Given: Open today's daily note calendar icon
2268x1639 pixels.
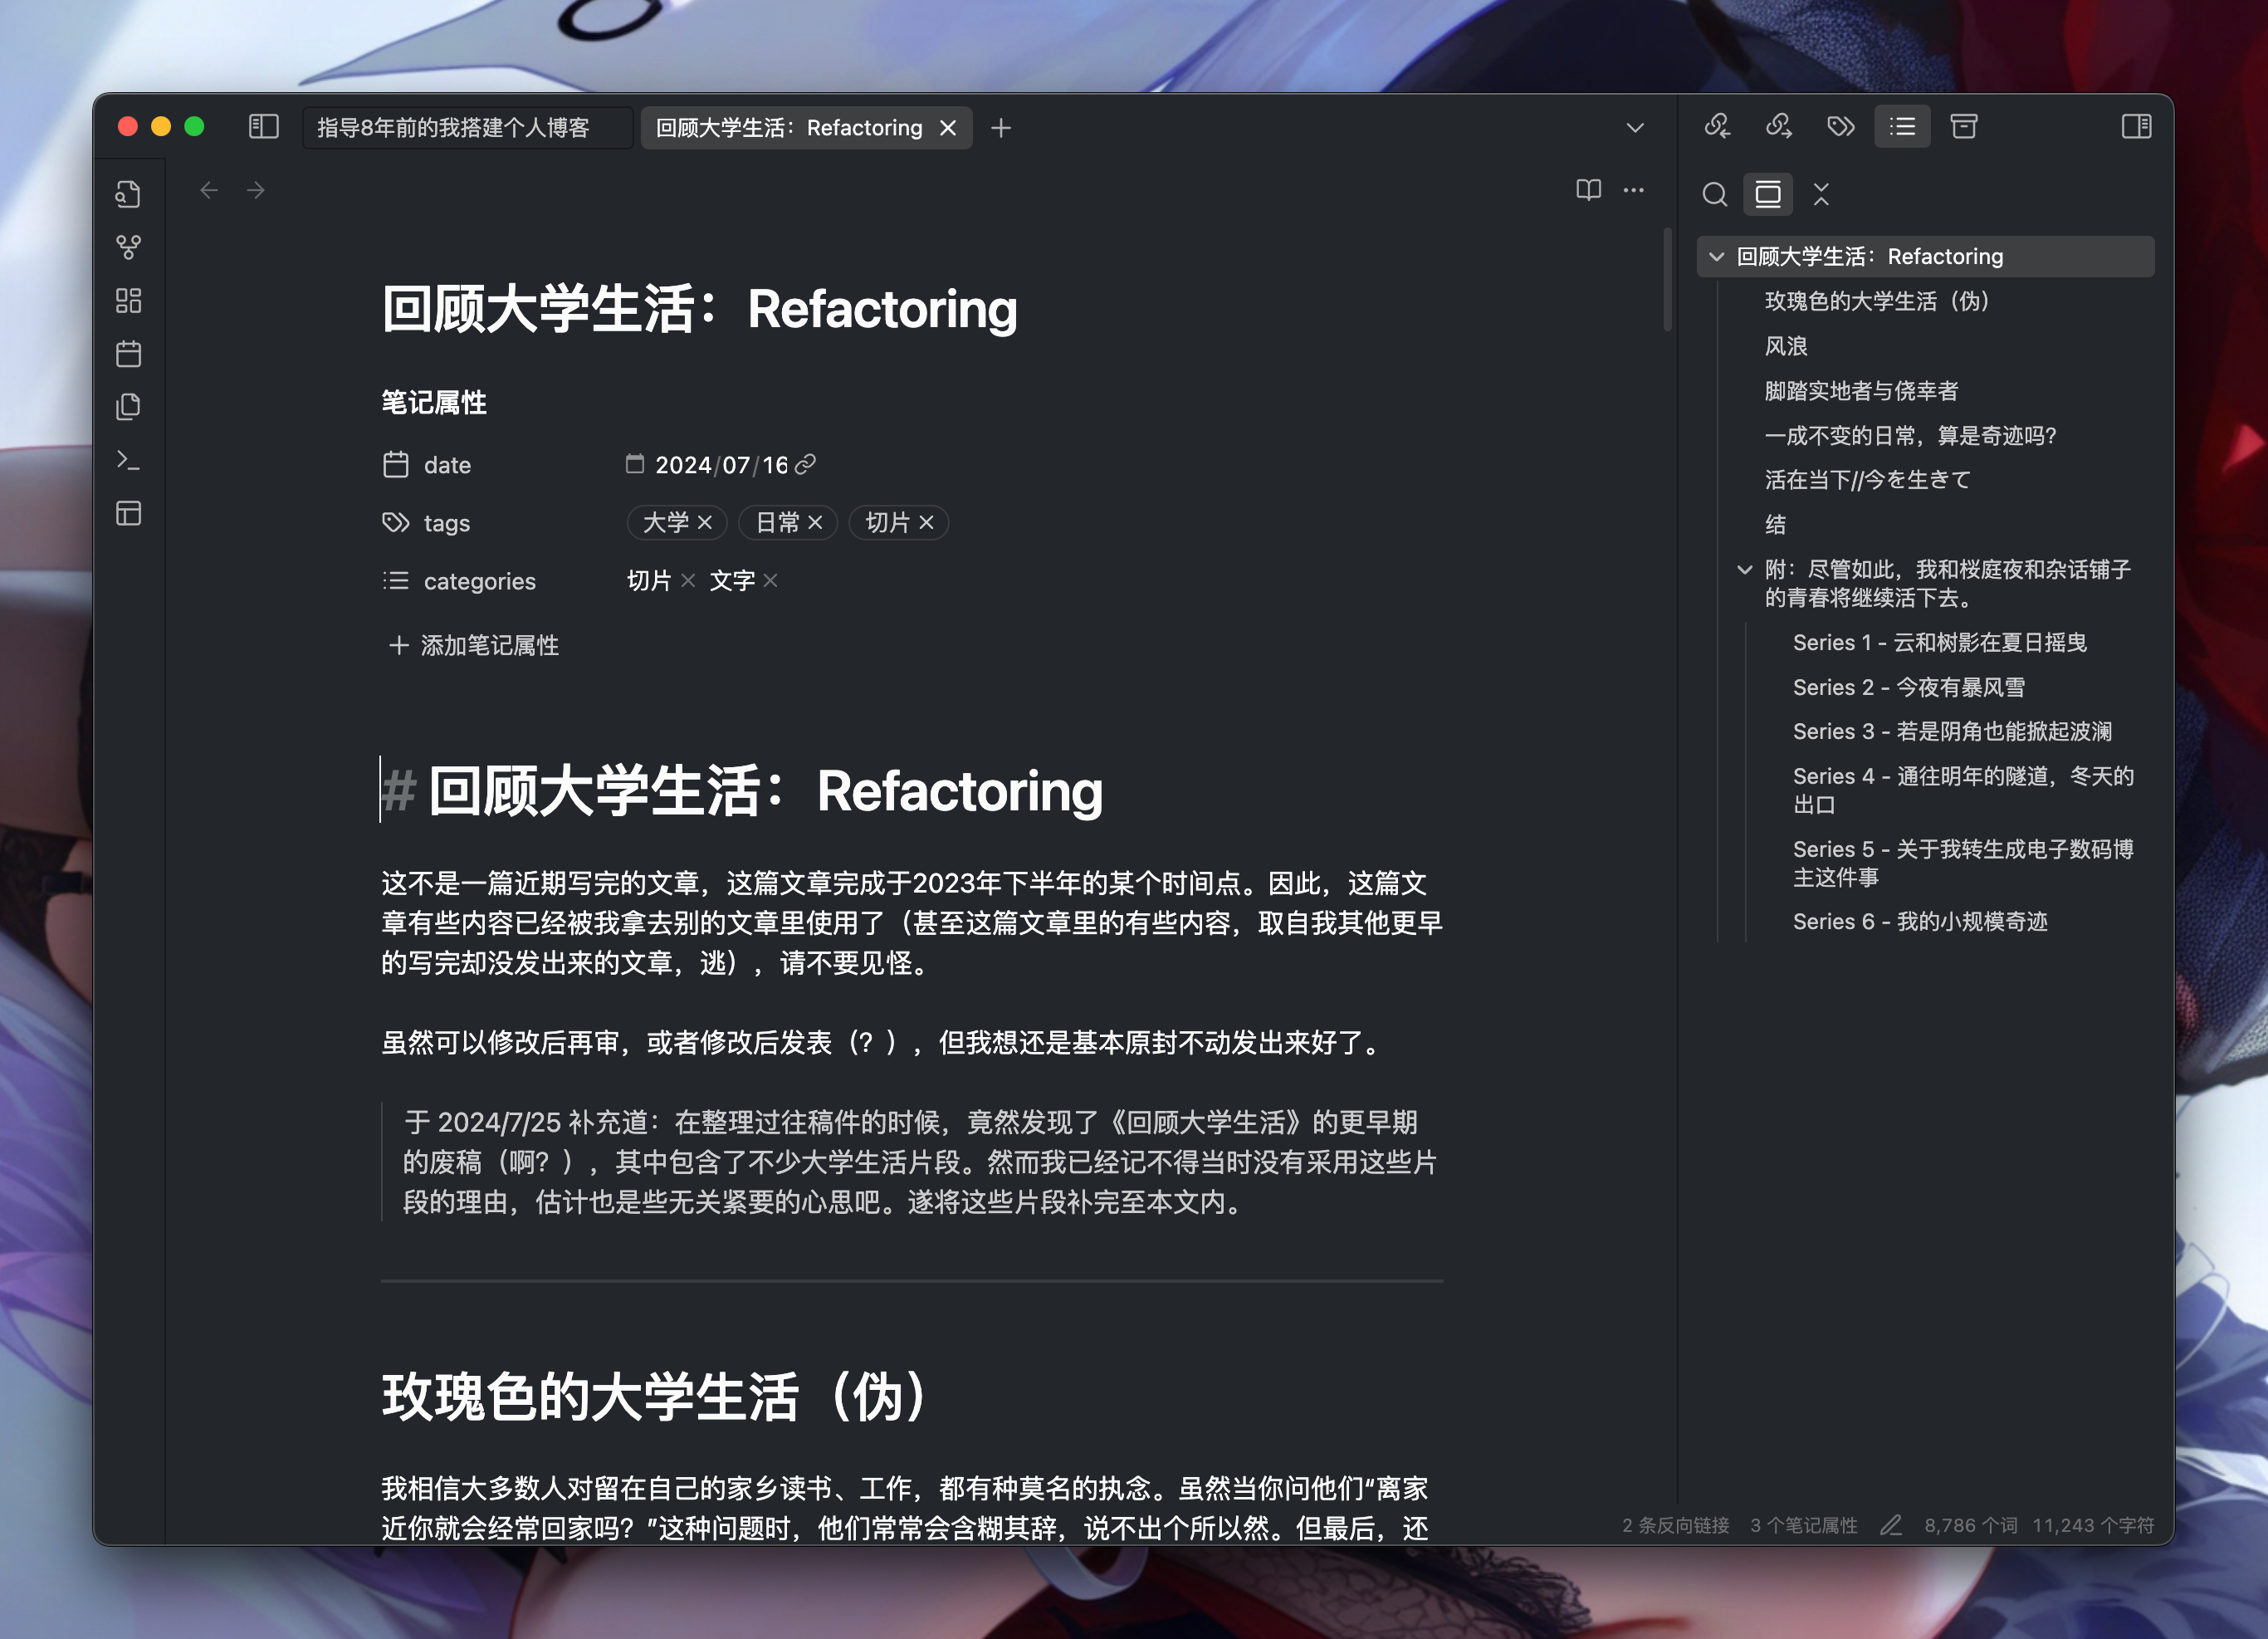Looking at the screenshot, I should (128, 354).
